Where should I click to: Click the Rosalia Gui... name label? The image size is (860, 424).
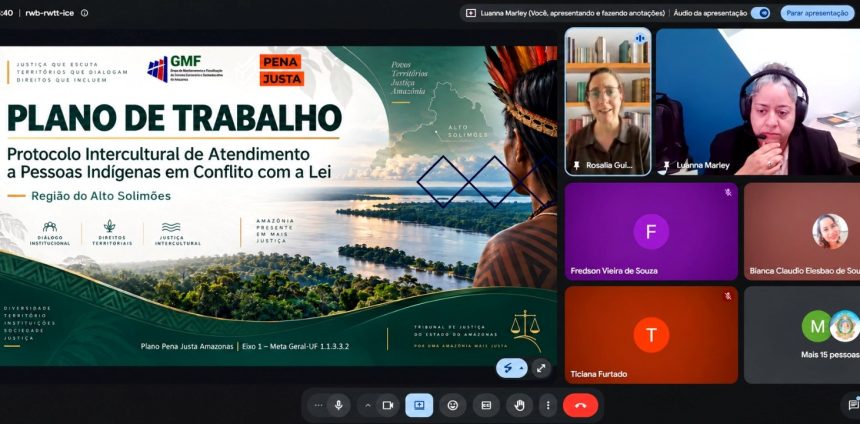(x=609, y=165)
